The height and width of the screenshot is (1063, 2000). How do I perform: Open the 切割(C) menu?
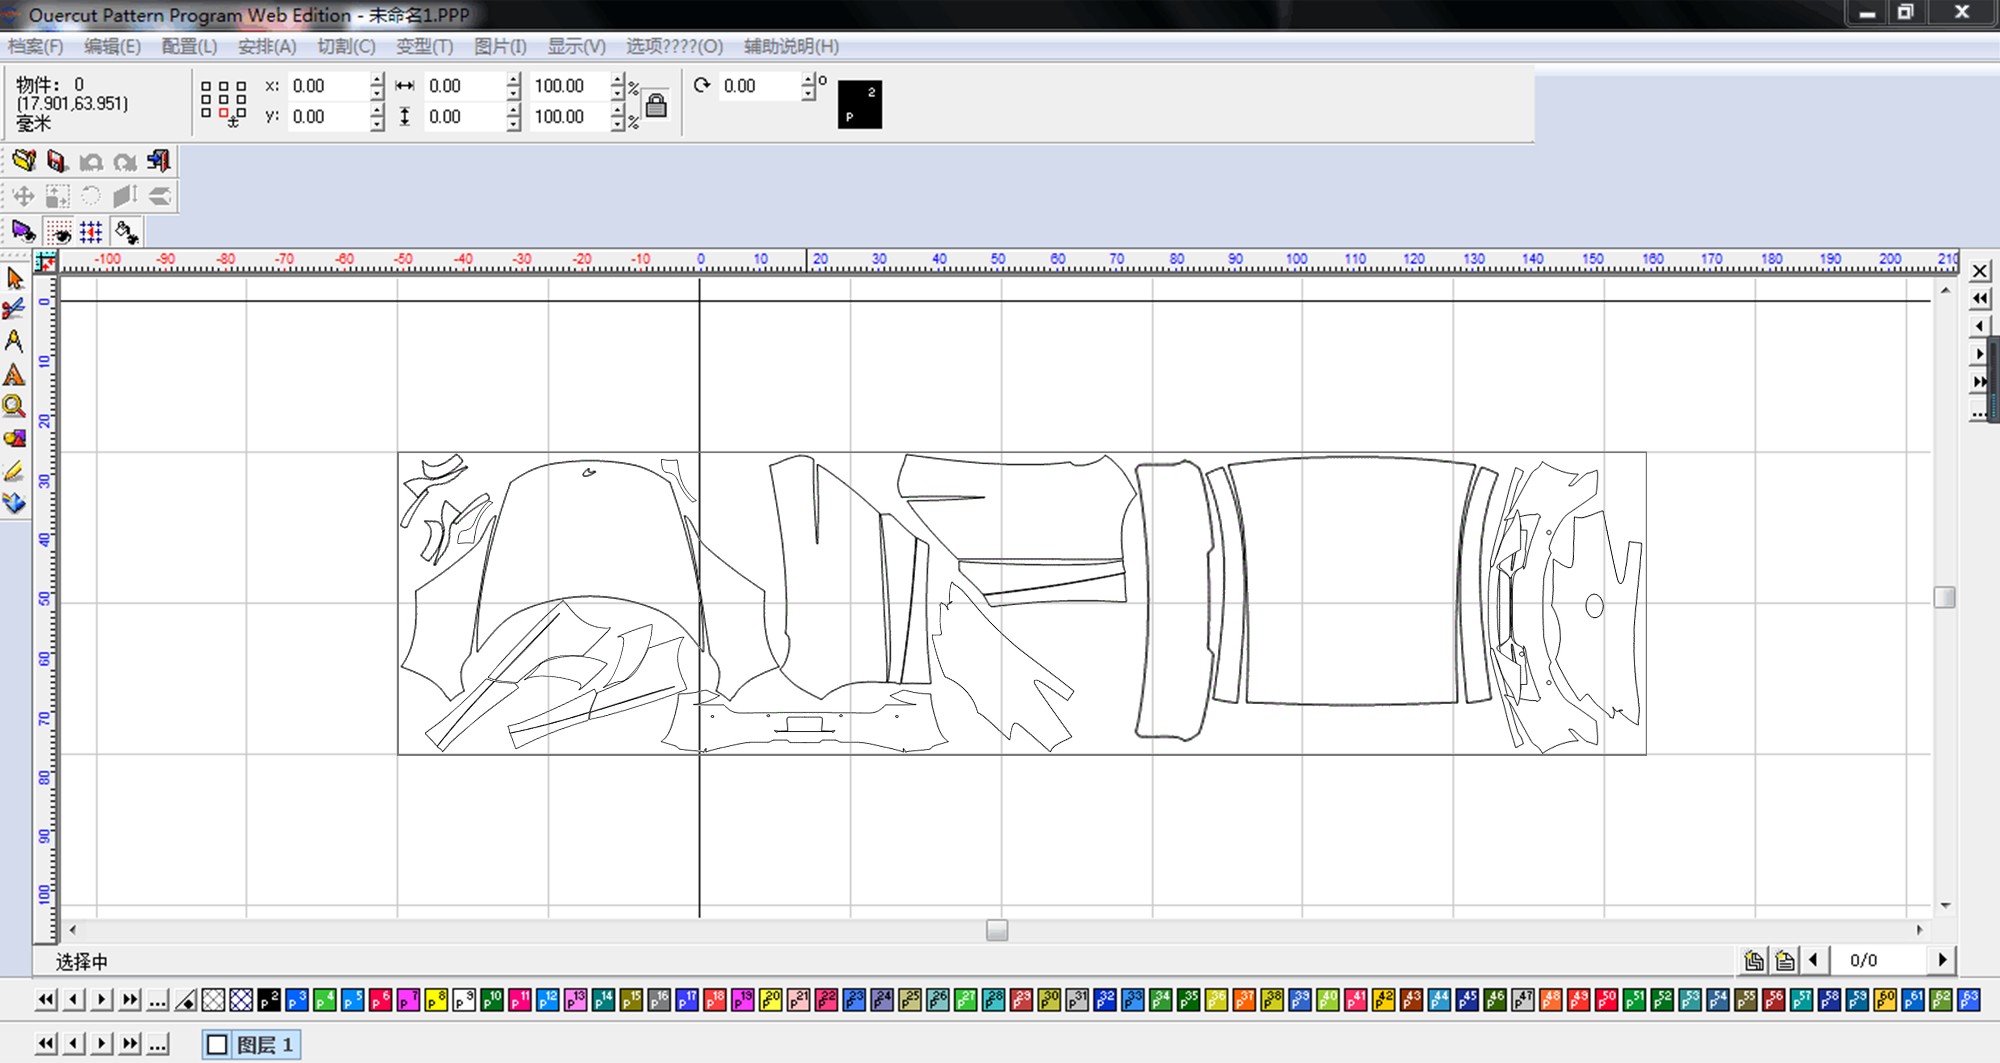346,46
